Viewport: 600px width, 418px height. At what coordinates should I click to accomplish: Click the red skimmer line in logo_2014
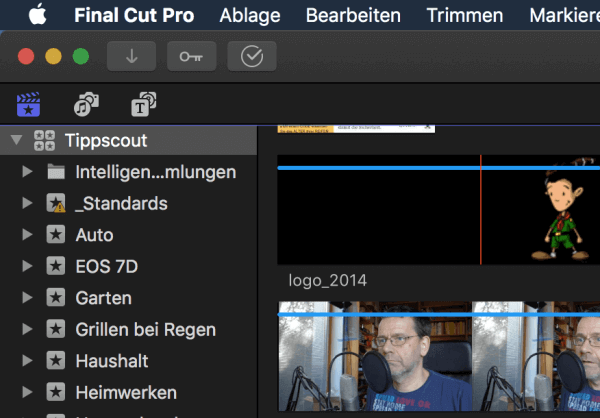(481, 210)
